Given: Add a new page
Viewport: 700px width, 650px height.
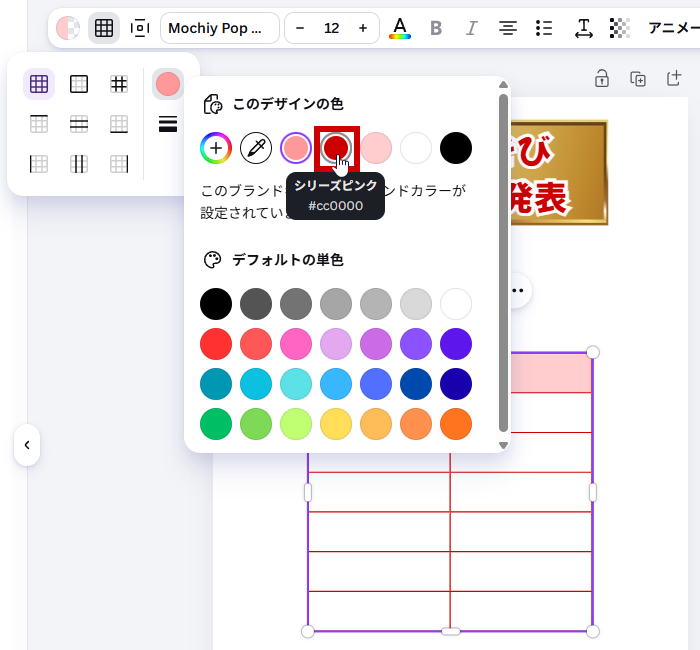Looking at the screenshot, I should coord(674,79).
